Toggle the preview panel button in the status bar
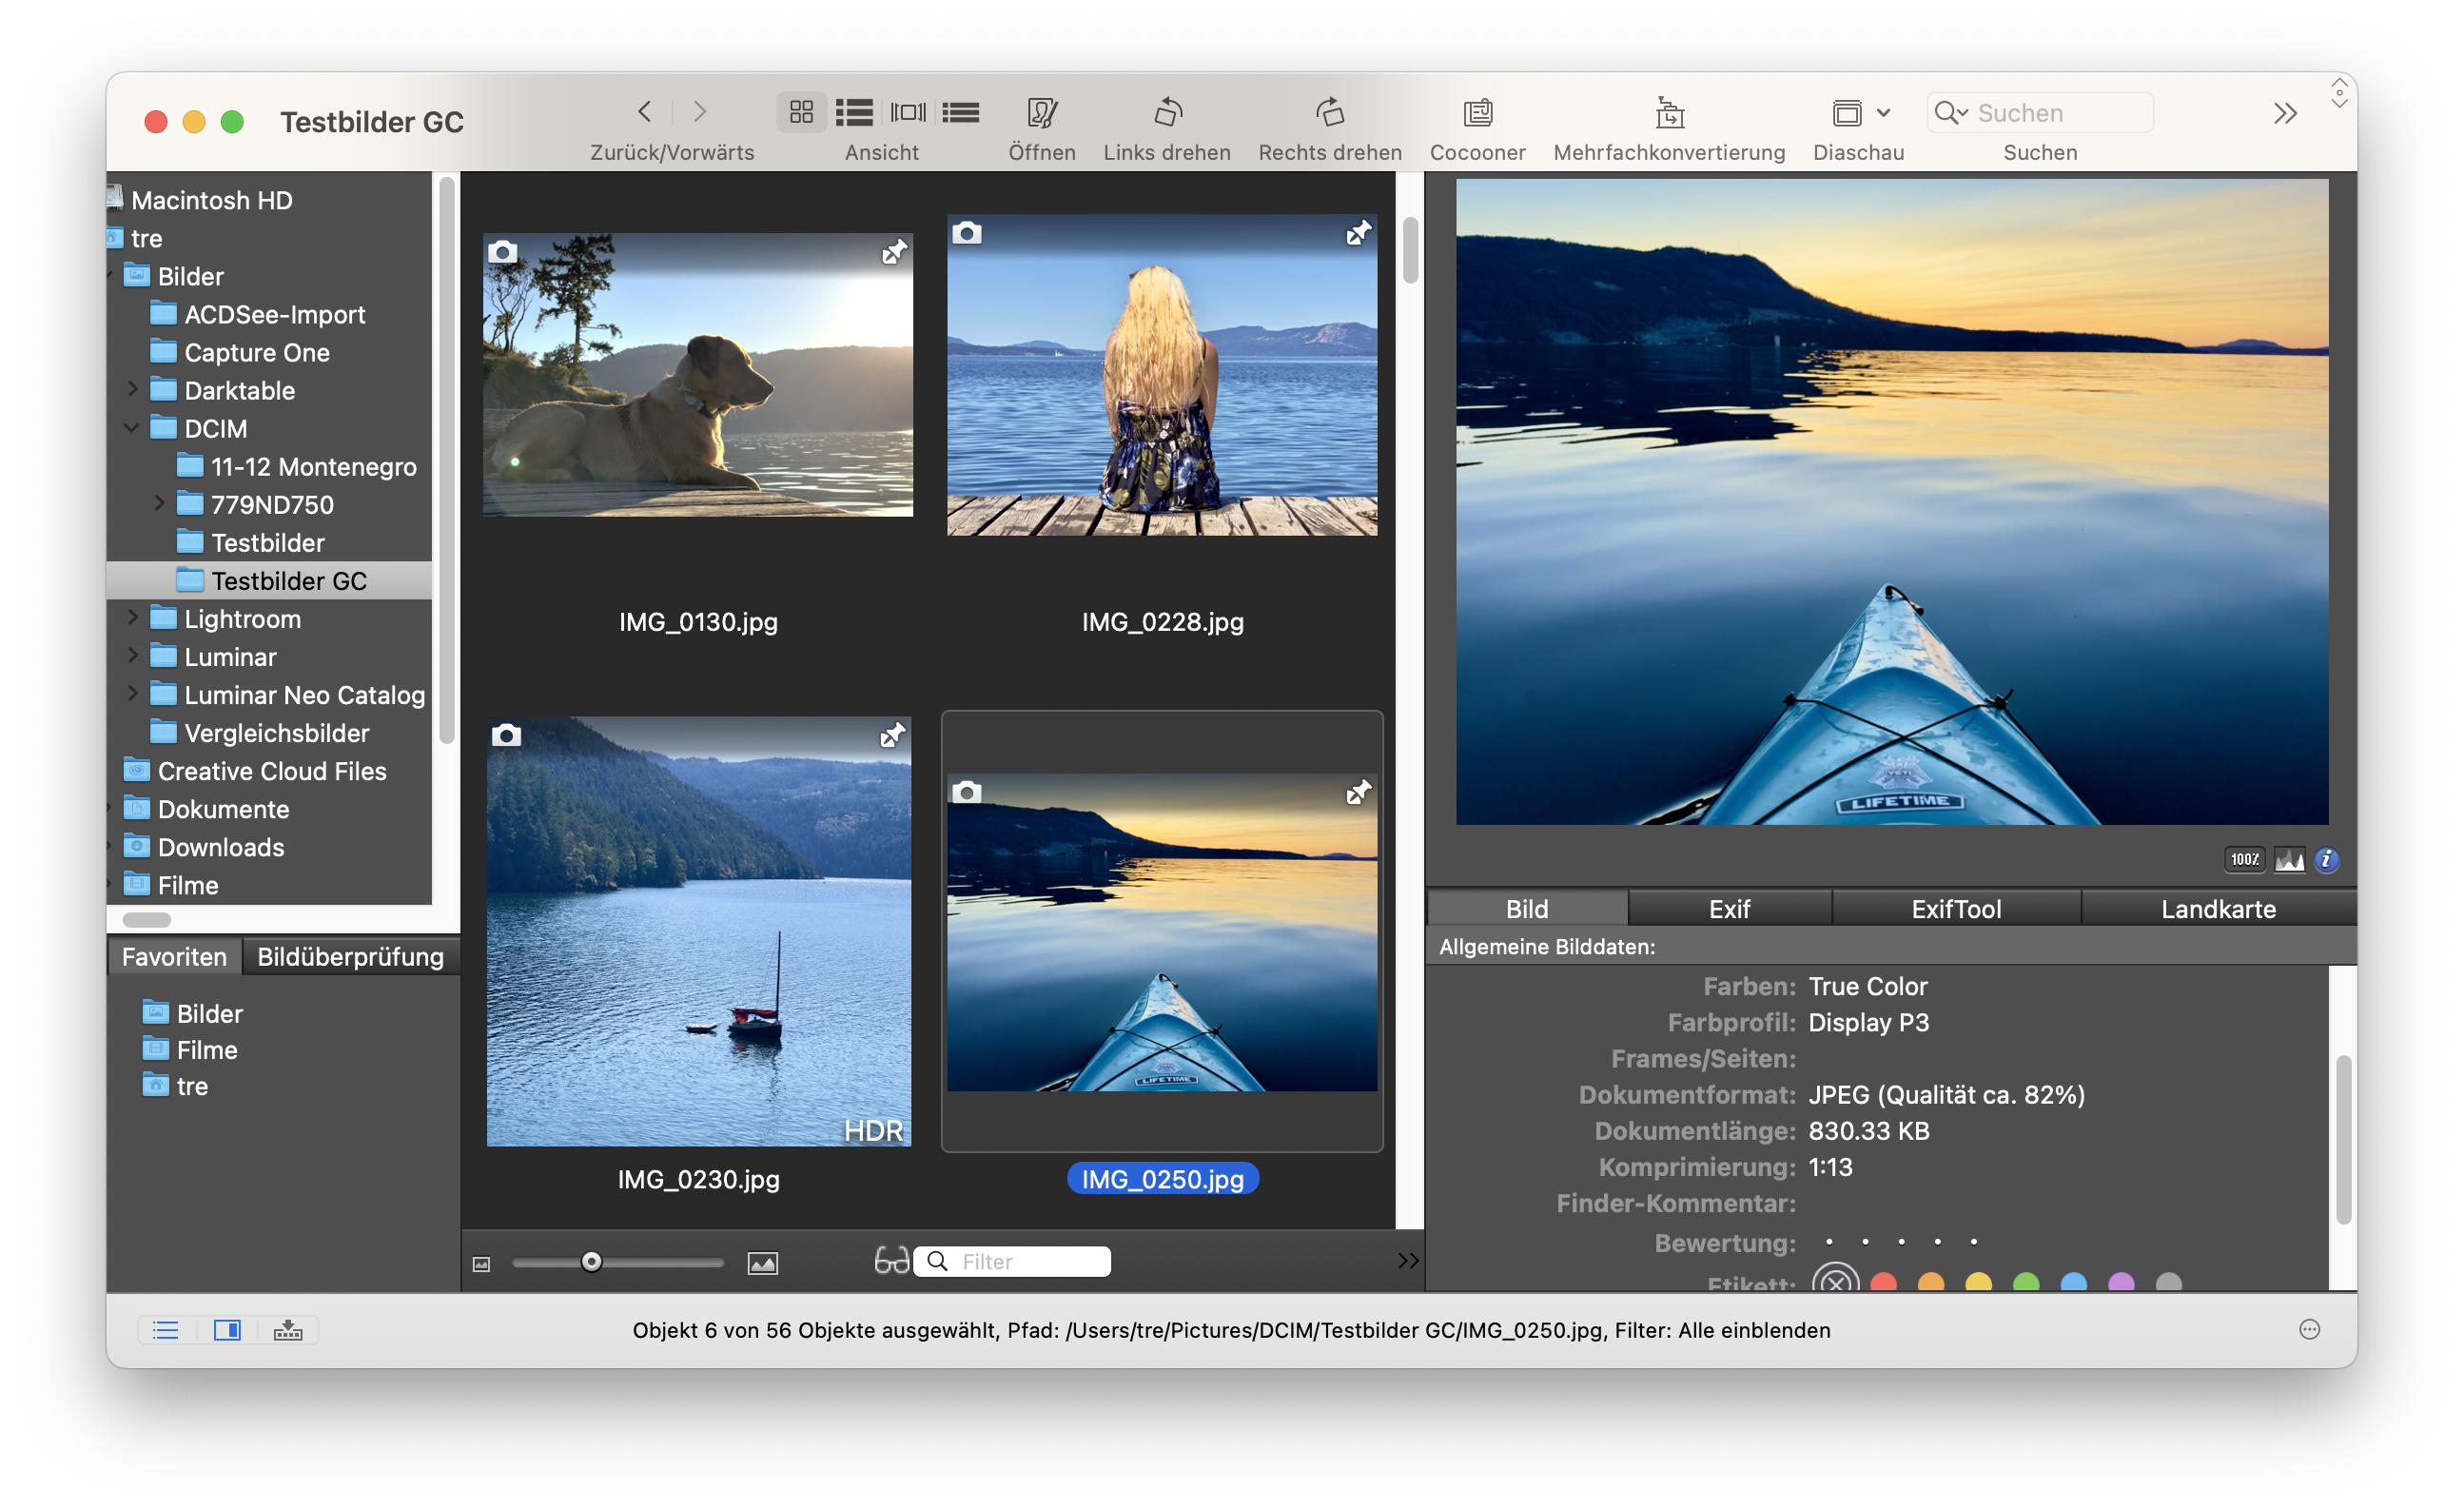The image size is (2464, 1509). pyautogui.click(x=227, y=1329)
